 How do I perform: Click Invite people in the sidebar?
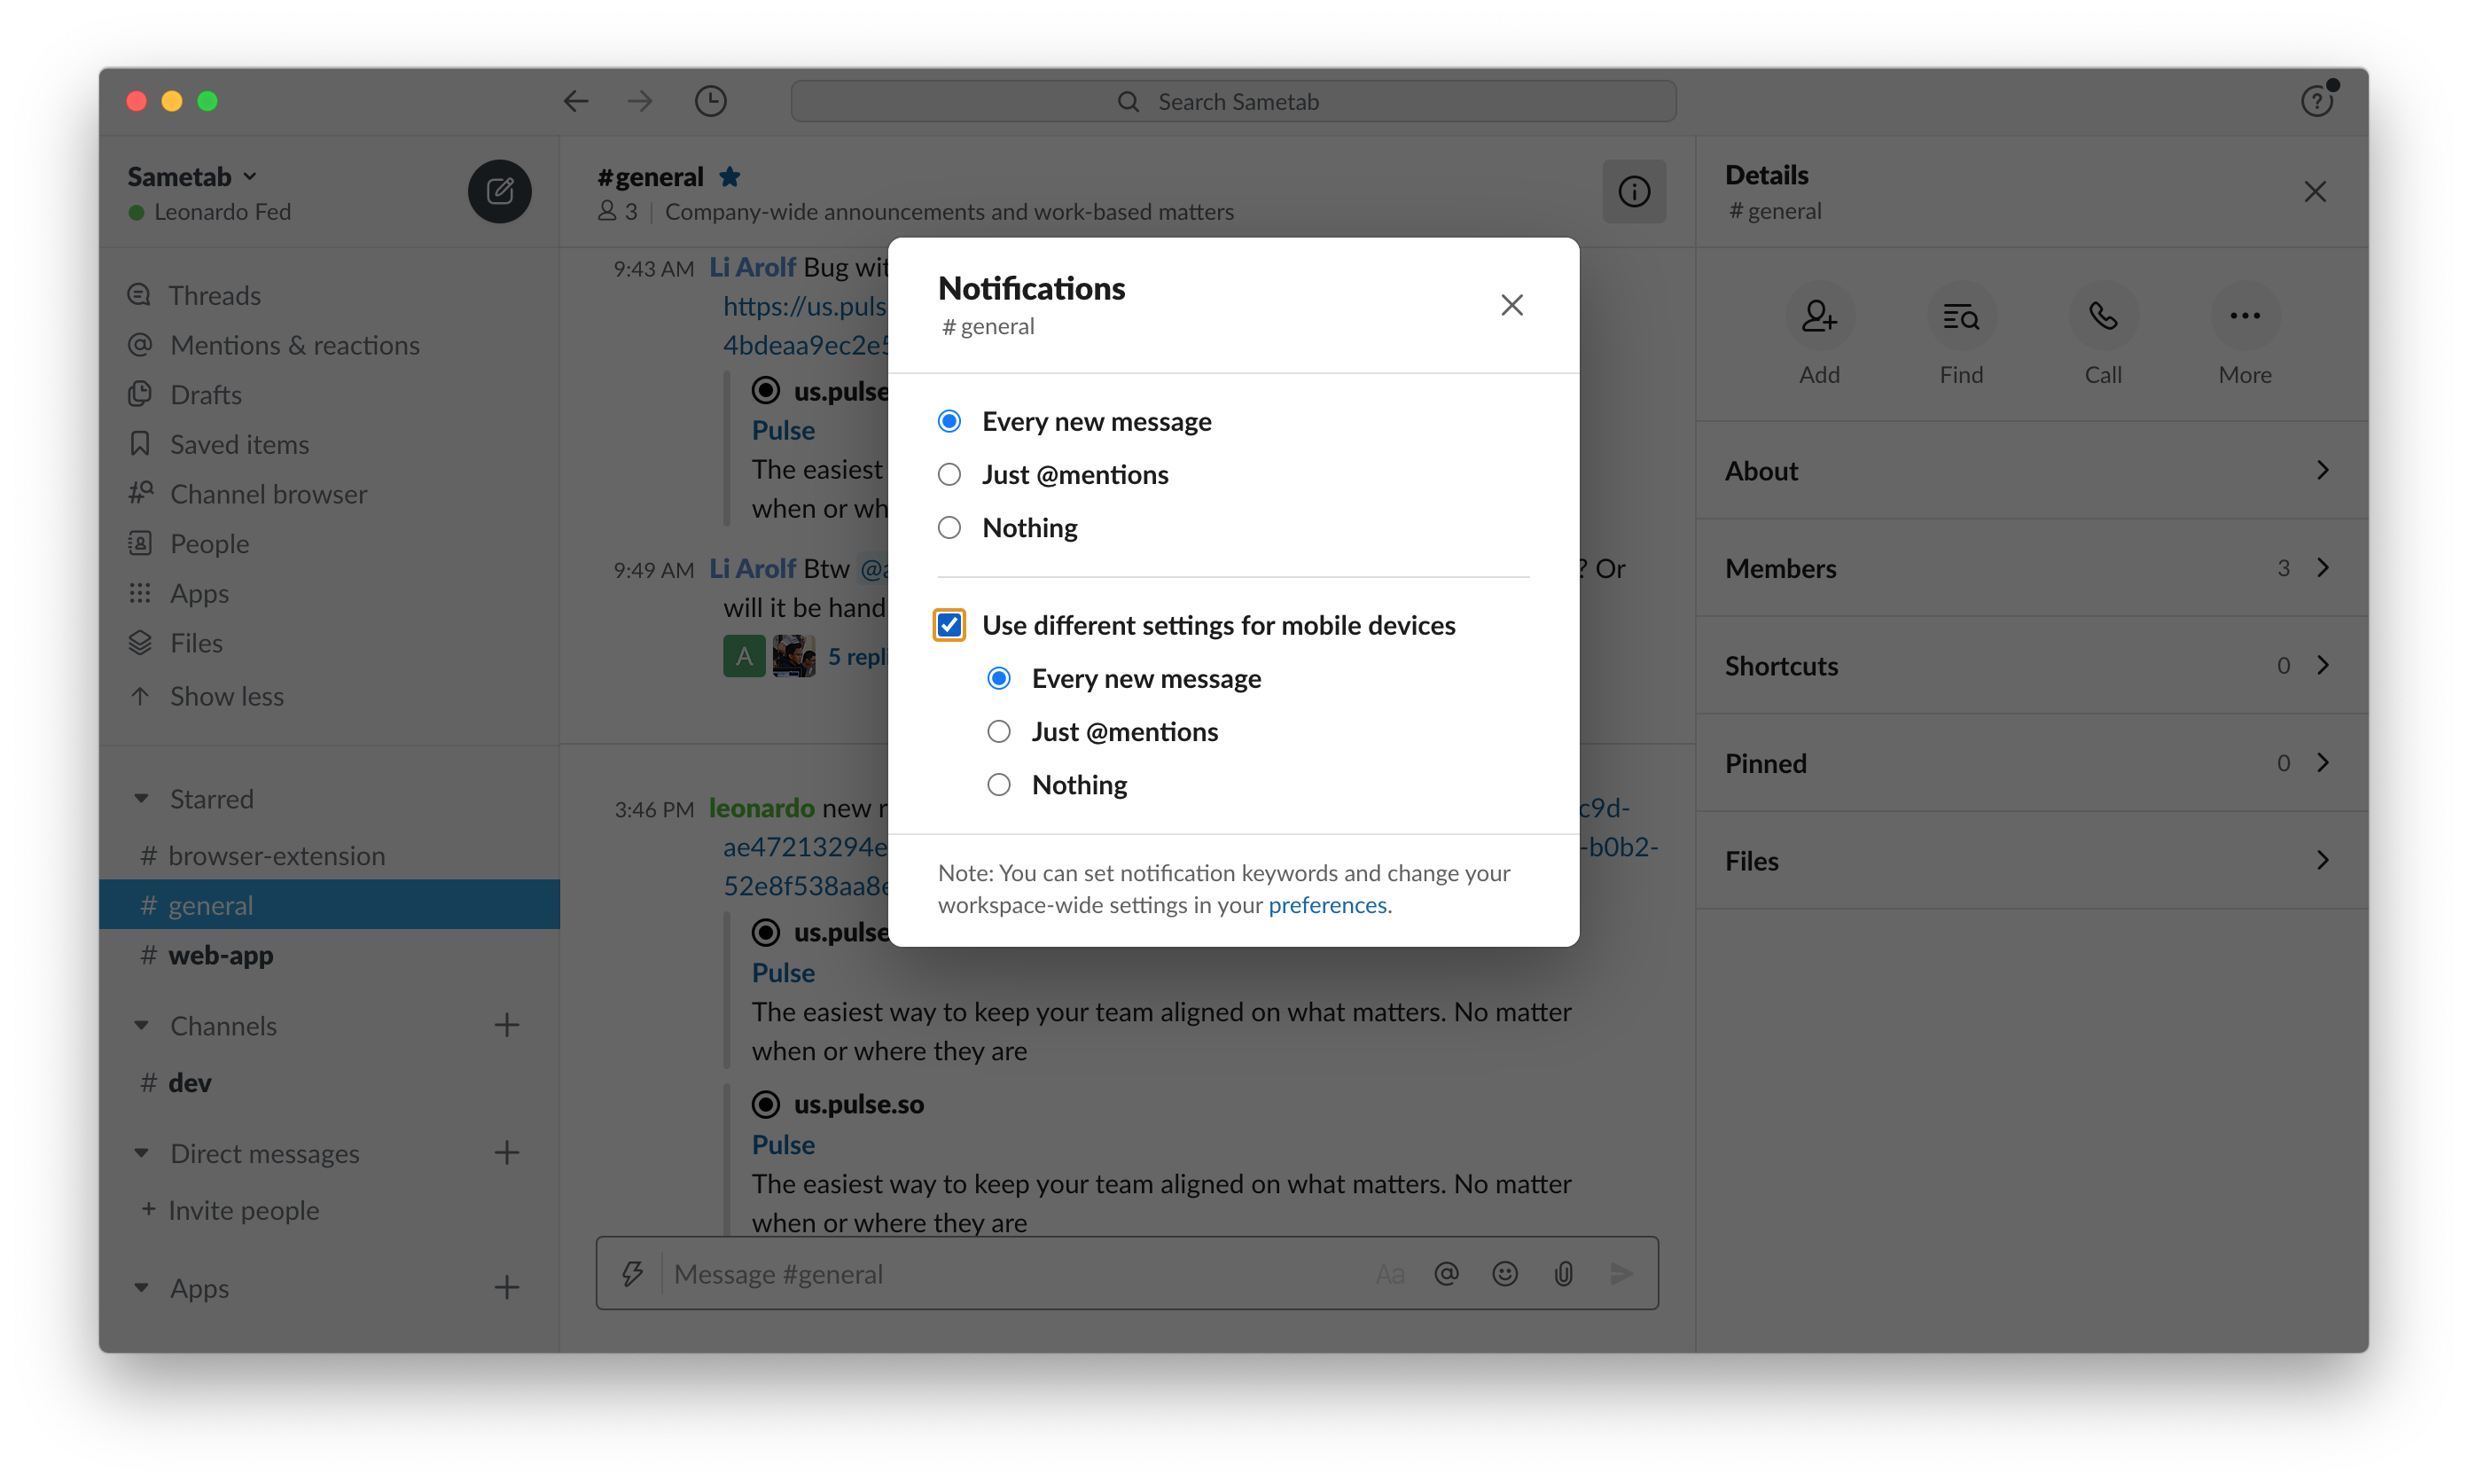[243, 1210]
